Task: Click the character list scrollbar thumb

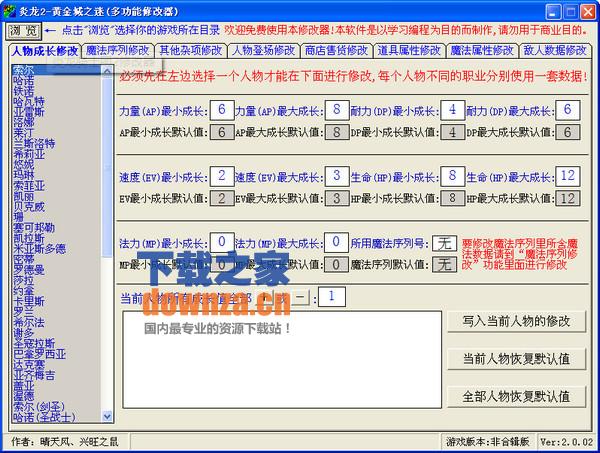Action: point(108,166)
